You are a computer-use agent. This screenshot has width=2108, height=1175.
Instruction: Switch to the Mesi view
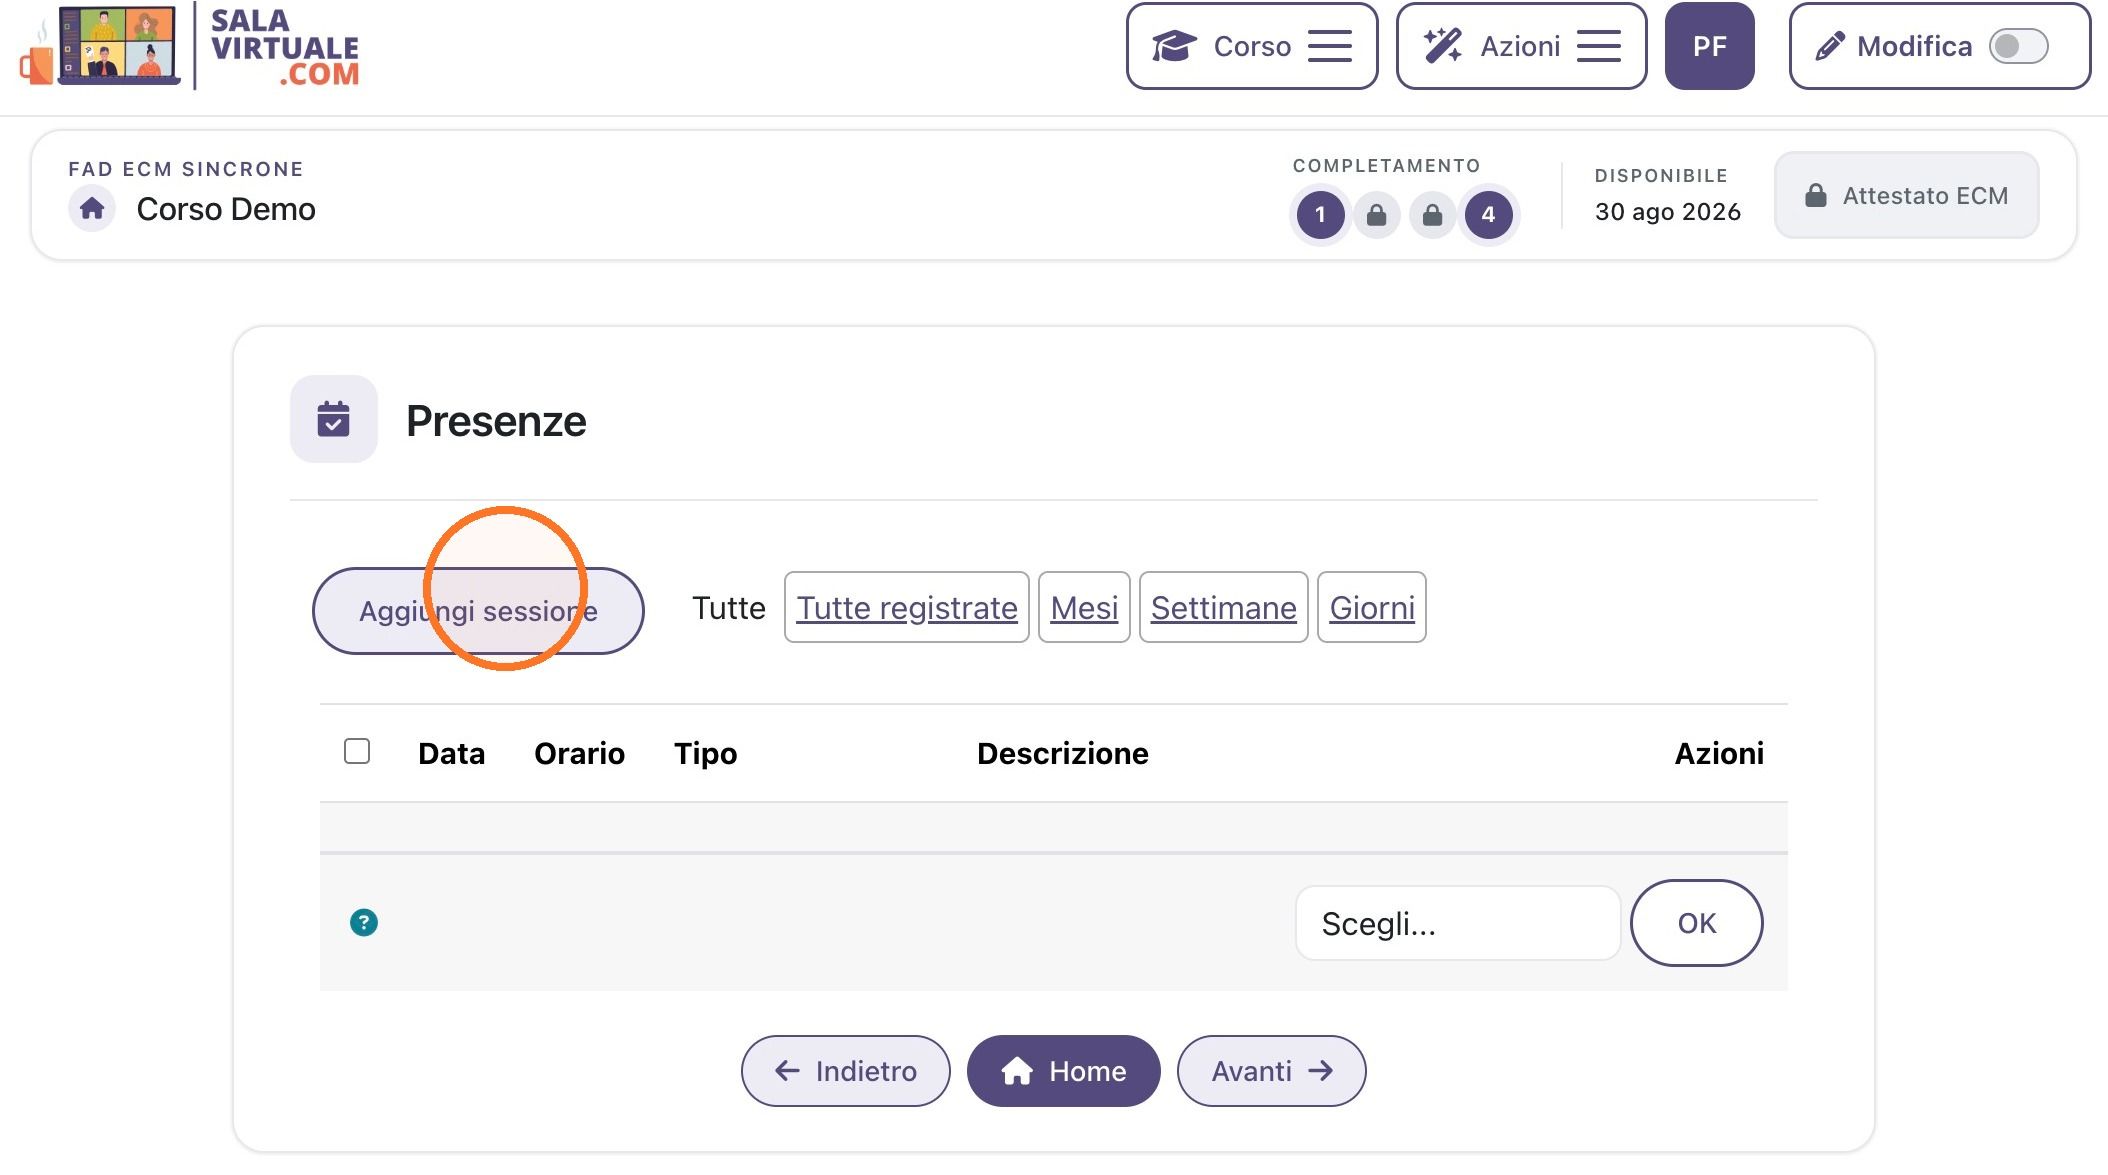(1084, 607)
